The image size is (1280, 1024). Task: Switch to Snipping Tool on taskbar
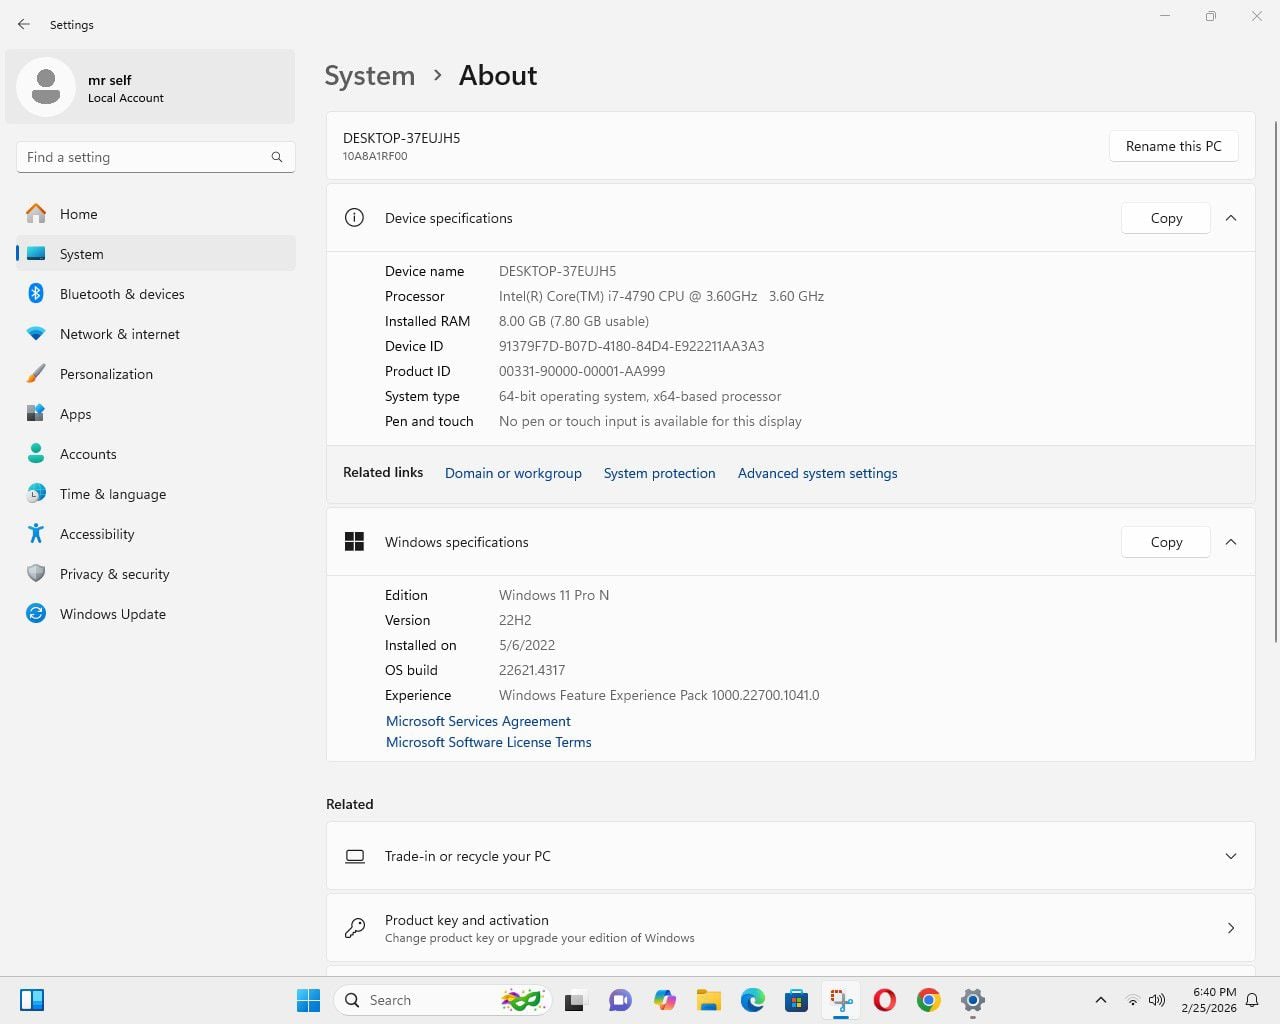point(841,1000)
